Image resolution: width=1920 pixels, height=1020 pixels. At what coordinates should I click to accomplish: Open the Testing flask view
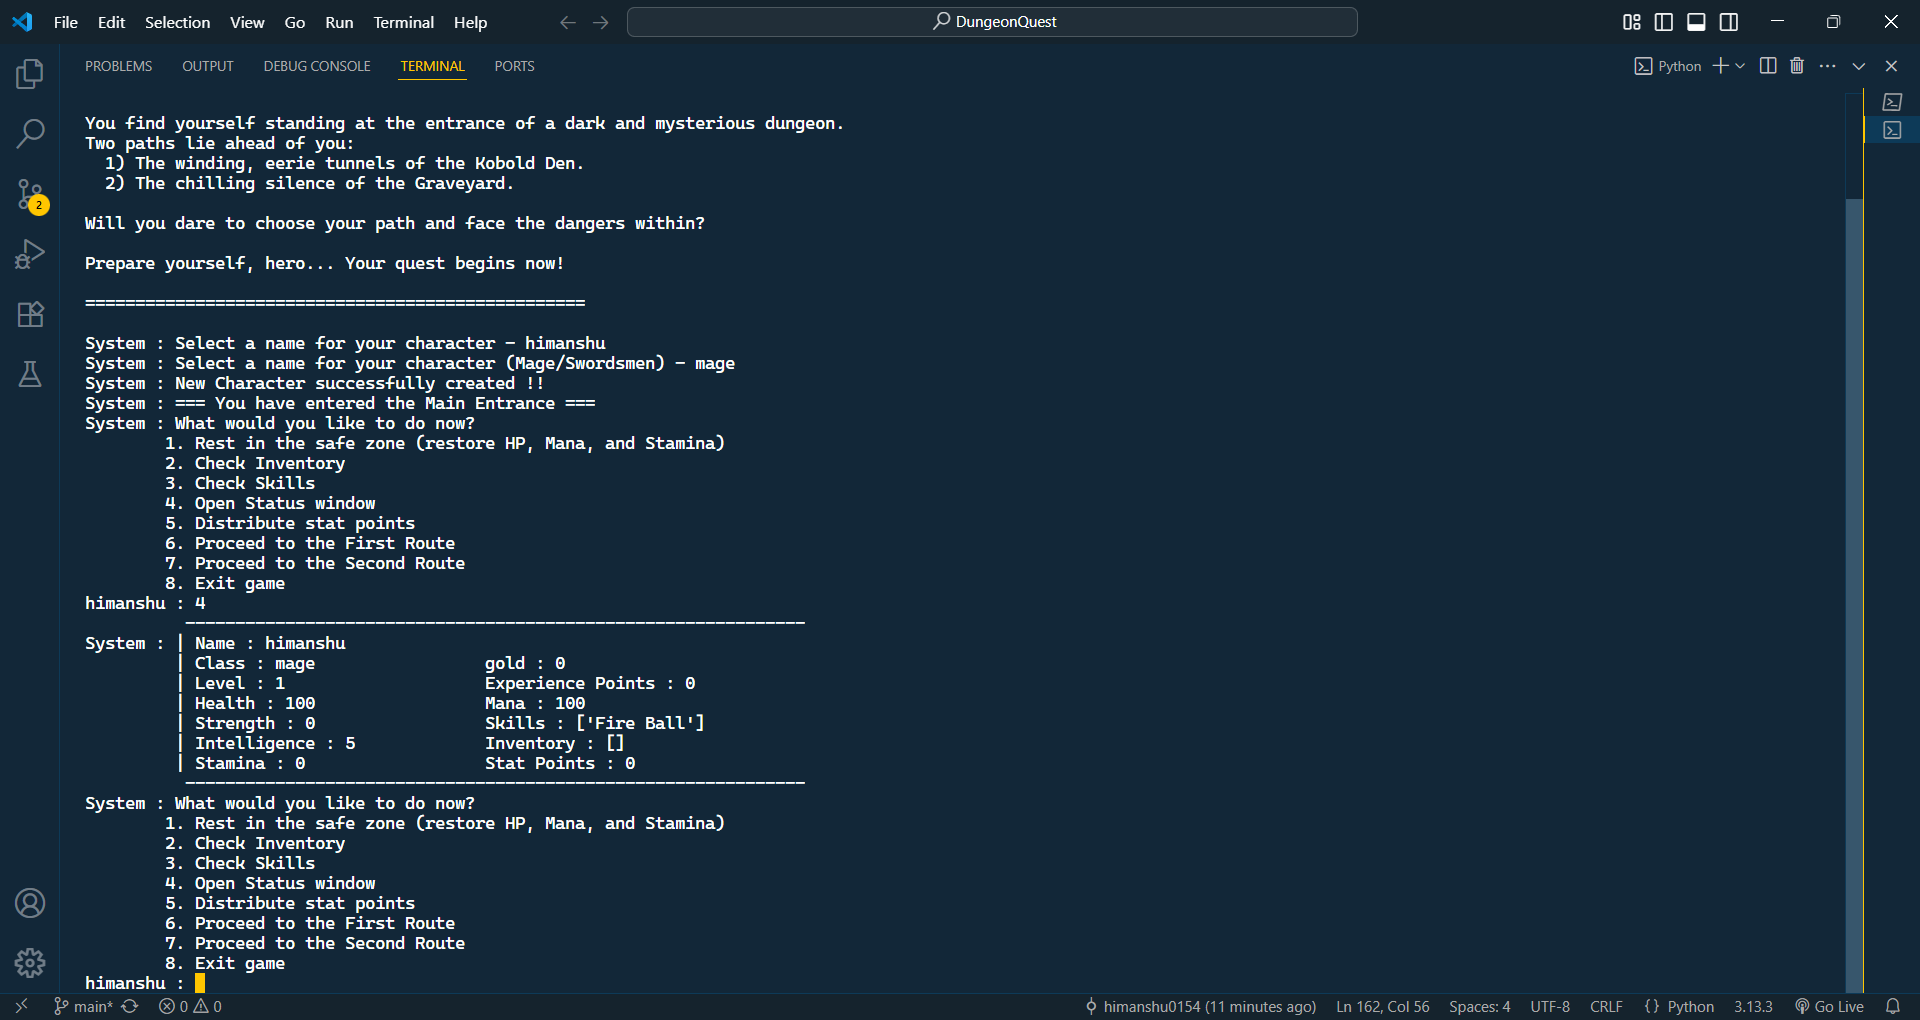pos(30,374)
